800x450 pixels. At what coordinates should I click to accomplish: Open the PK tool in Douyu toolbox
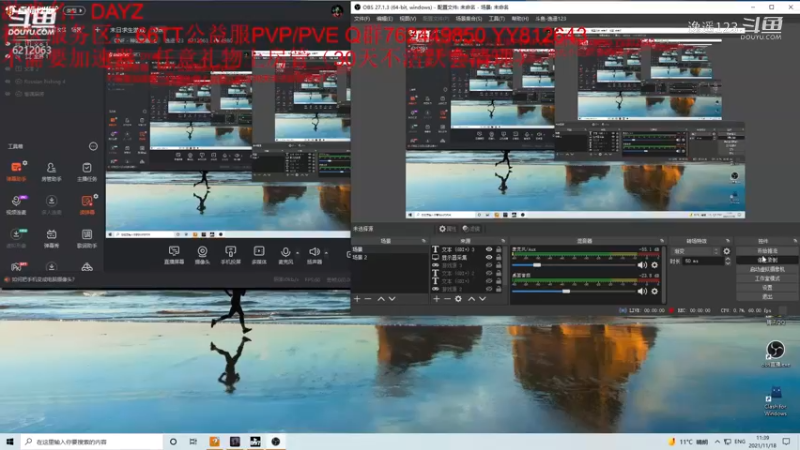[16, 266]
